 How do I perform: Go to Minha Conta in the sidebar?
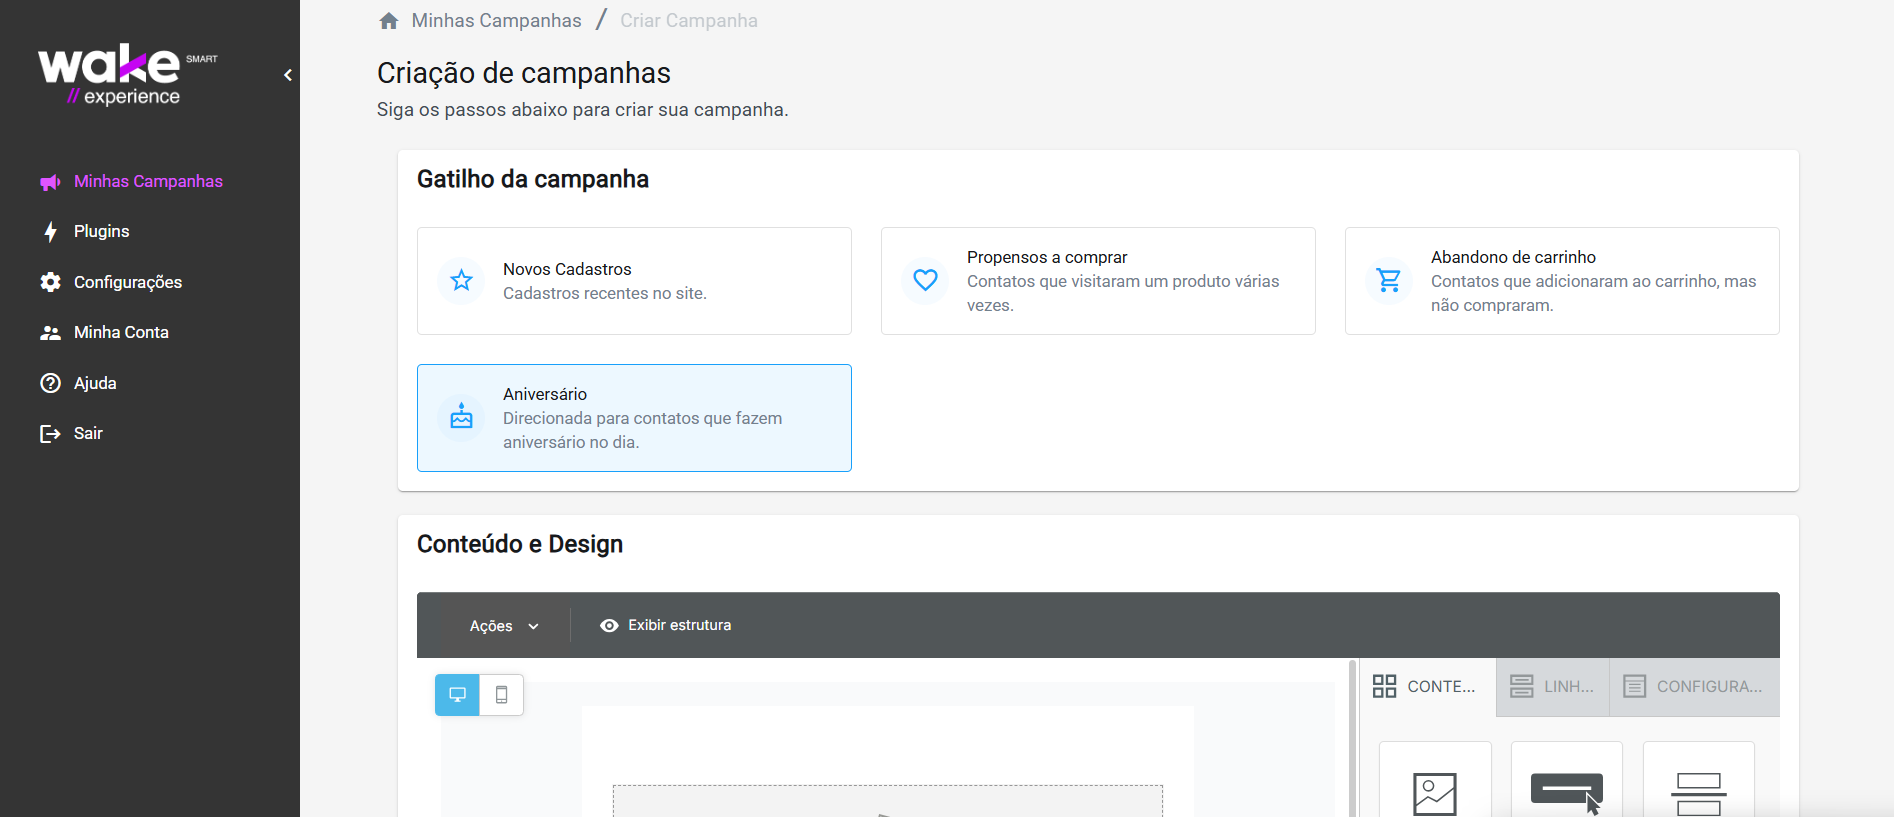[x=120, y=332]
